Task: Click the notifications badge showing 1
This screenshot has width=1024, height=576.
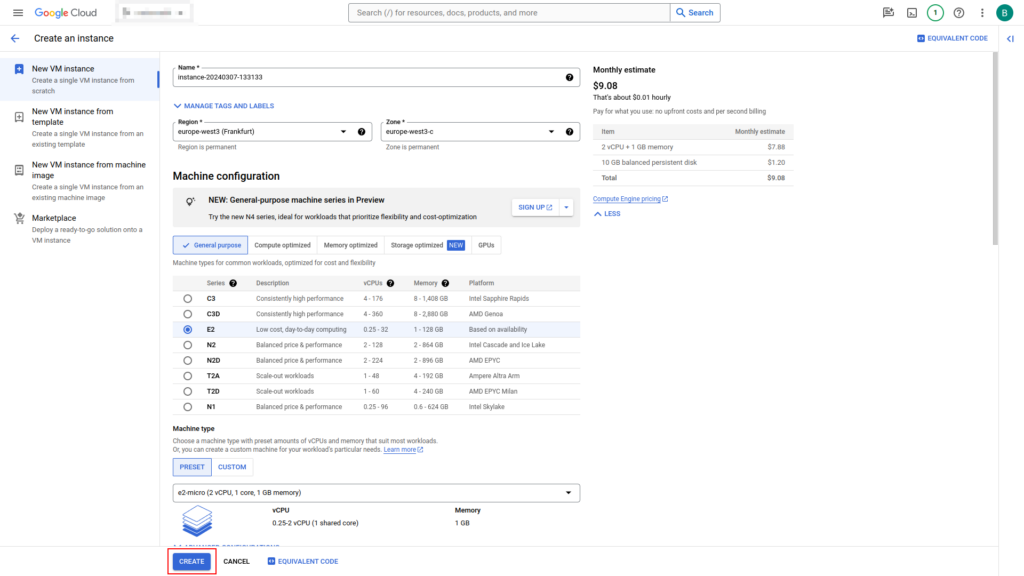Action: coord(935,13)
